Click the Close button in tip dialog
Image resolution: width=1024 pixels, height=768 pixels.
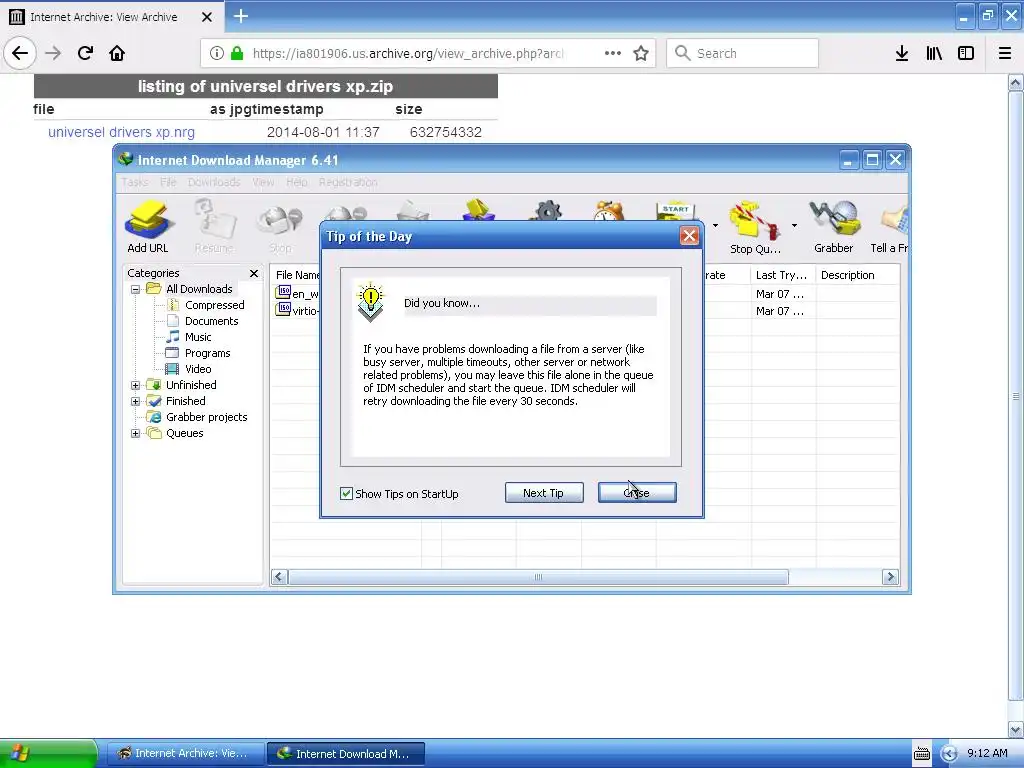click(637, 493)
